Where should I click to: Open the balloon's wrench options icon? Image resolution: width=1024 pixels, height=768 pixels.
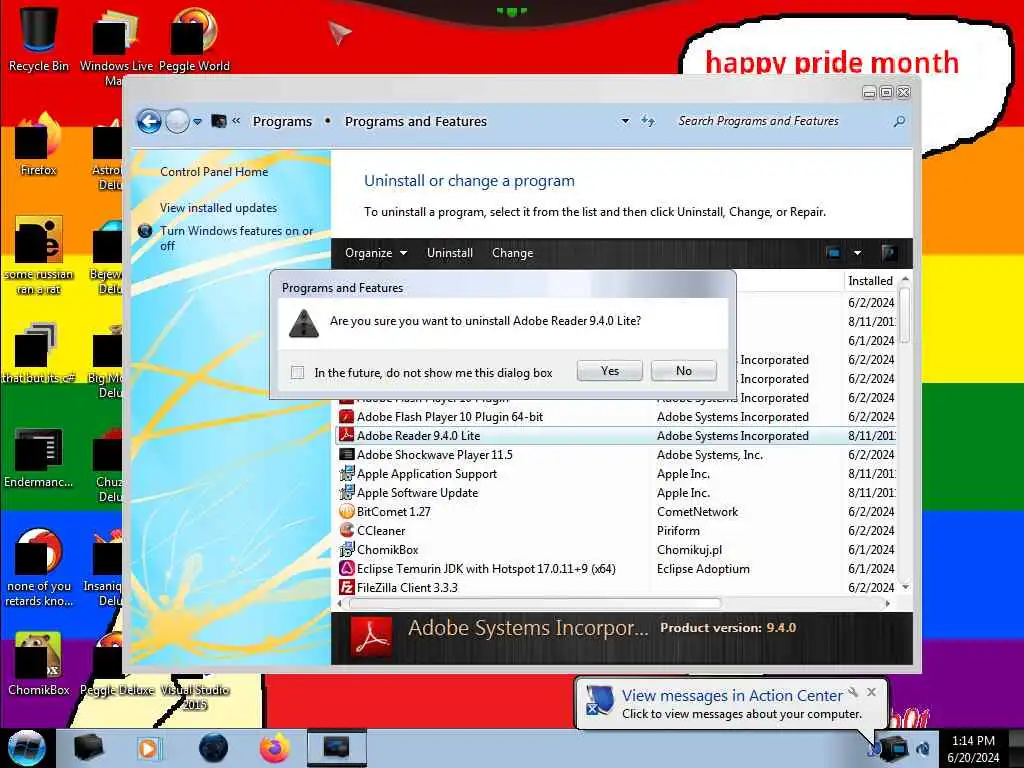click(853, 692)
